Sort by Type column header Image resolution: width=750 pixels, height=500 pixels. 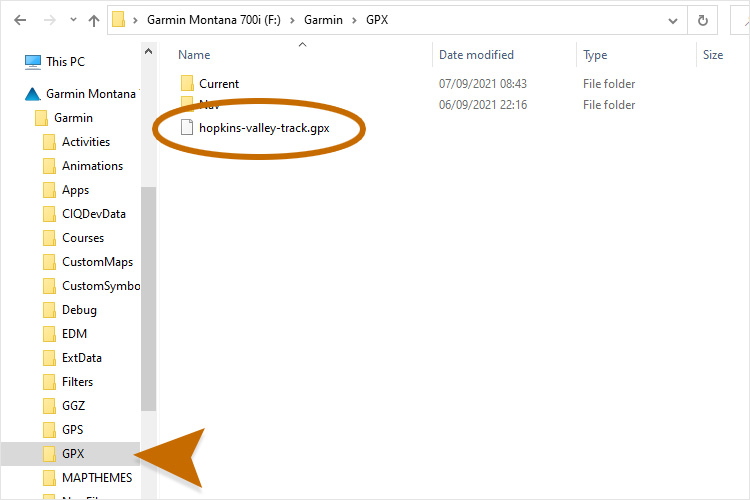(595, 55)
